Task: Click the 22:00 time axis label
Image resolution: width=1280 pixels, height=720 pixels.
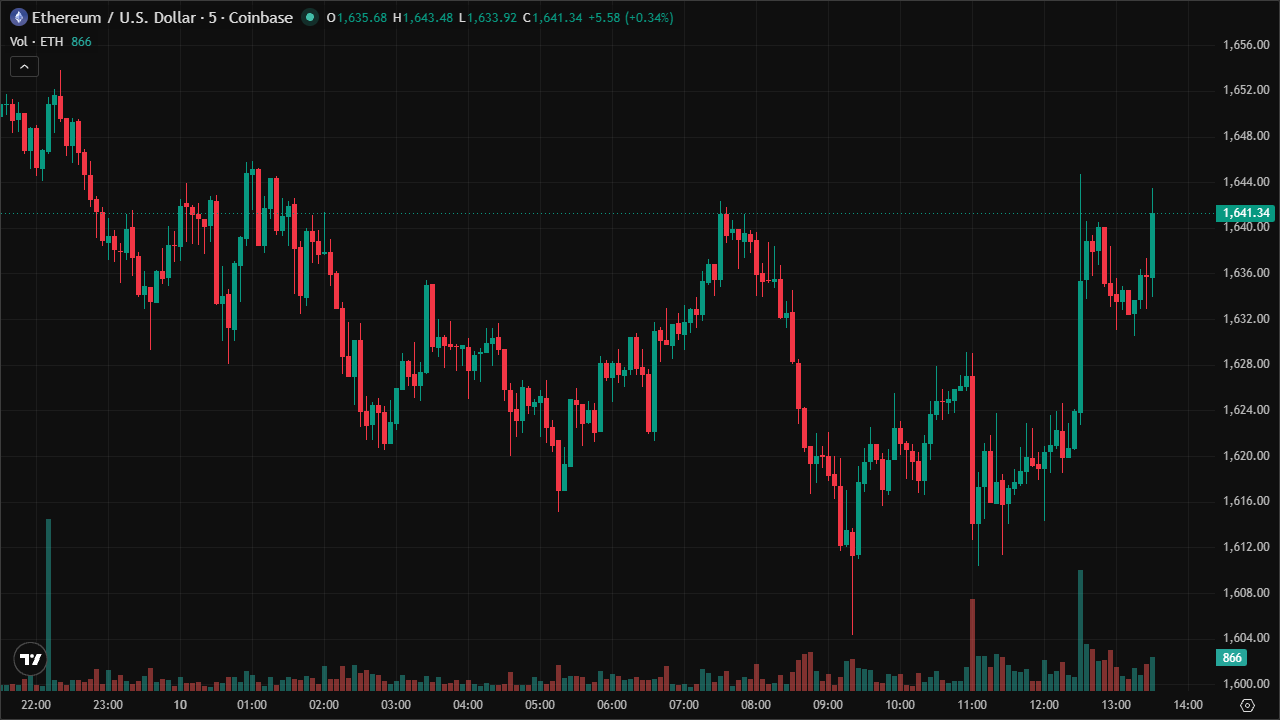Action: tap(36, 705)
